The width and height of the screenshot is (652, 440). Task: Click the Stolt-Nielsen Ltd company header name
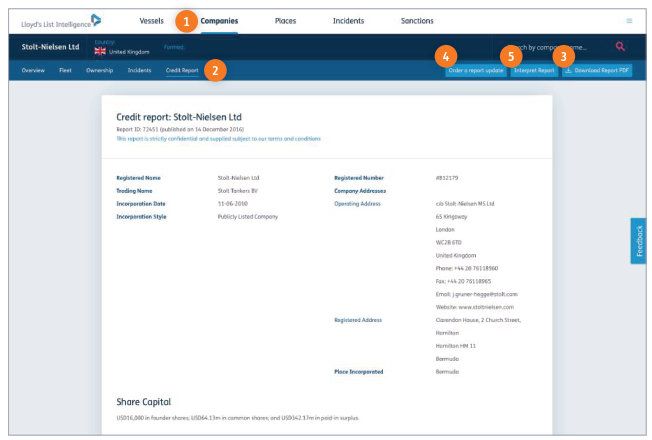pyautogui.click(x=50, y=47)
